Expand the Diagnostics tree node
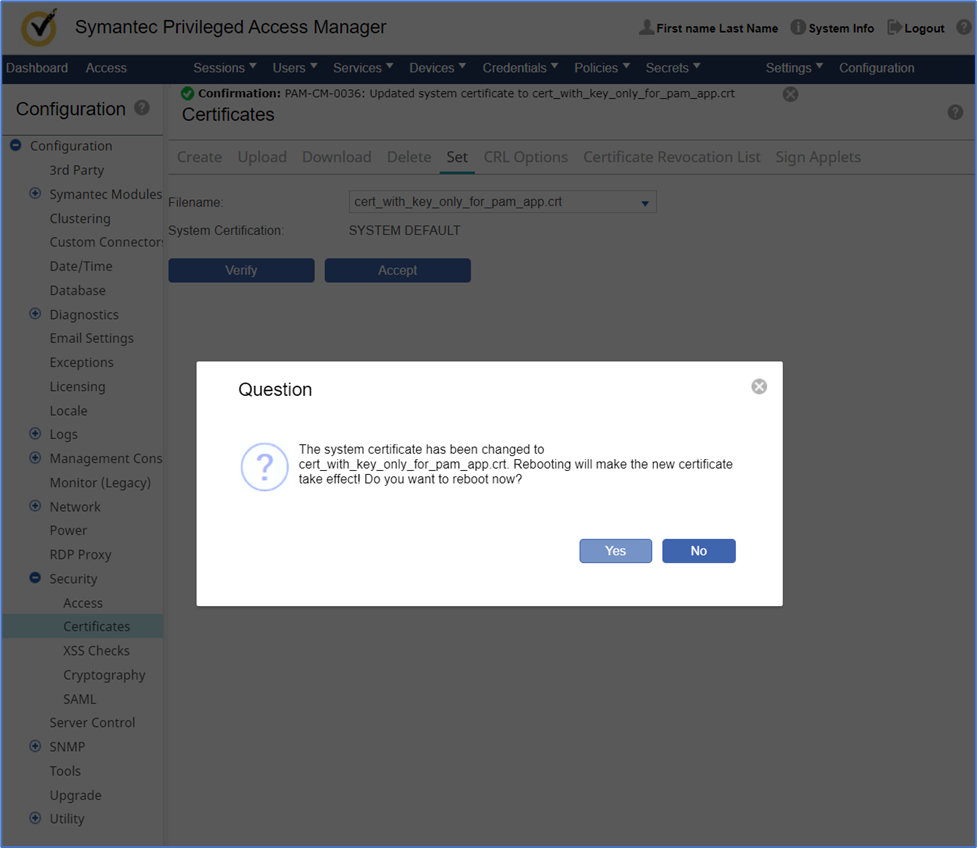Screen dimensions: 977x848 pyautogui.click(x=36, y=314)
